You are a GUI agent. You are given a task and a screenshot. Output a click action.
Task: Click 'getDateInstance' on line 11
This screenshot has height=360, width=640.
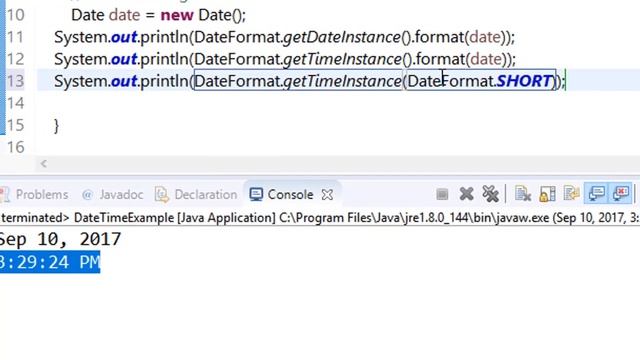pos(342,38)
